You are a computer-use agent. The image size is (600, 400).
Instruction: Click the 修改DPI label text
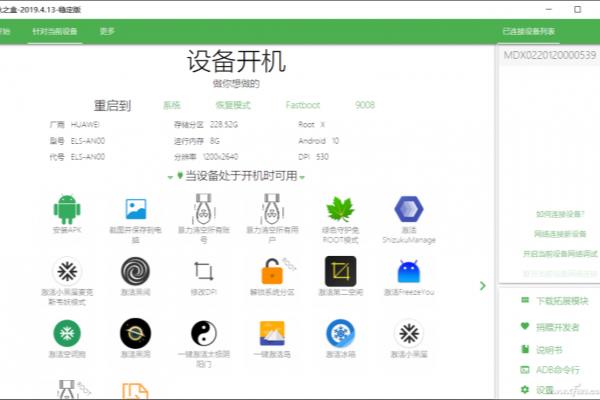click(204, 292)
